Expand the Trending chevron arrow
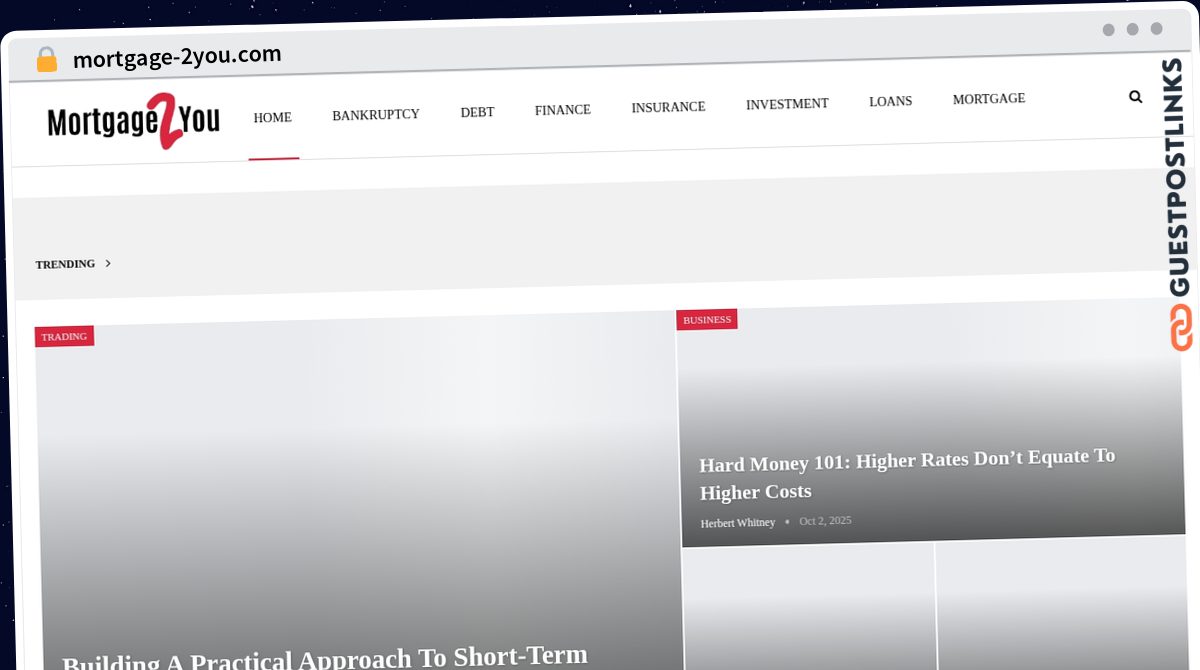This screenshot has width=1200, height=670. [x=108, y=263]
